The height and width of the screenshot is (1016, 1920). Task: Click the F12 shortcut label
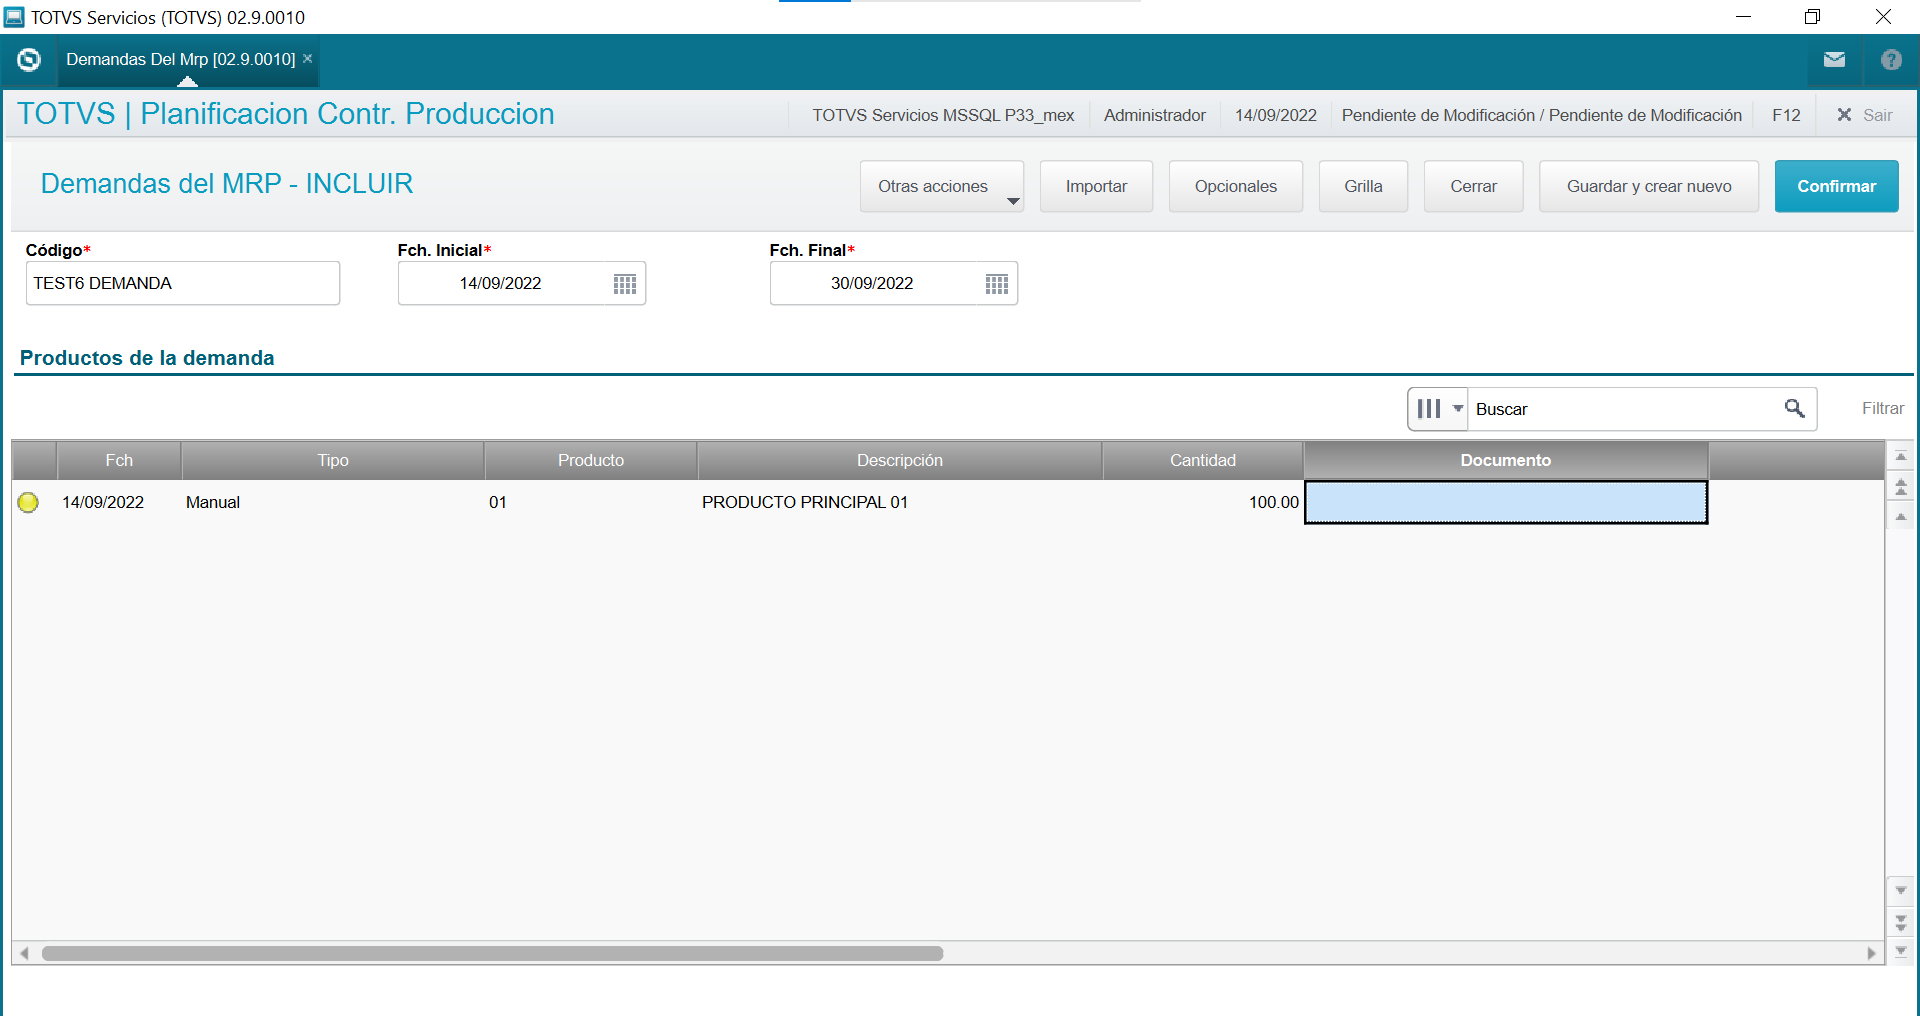(x=1786, y=115)
